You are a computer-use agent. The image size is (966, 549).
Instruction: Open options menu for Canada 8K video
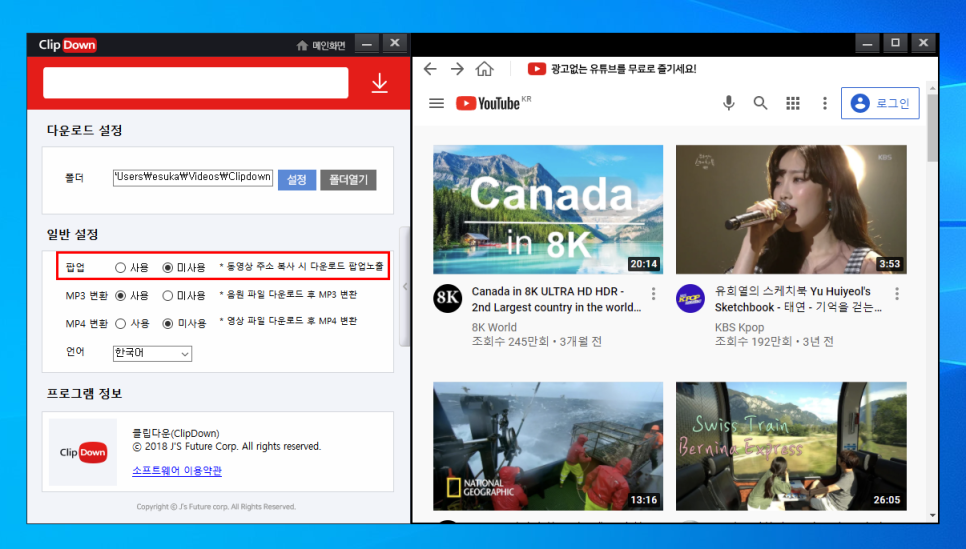click(x=654, y=294)
